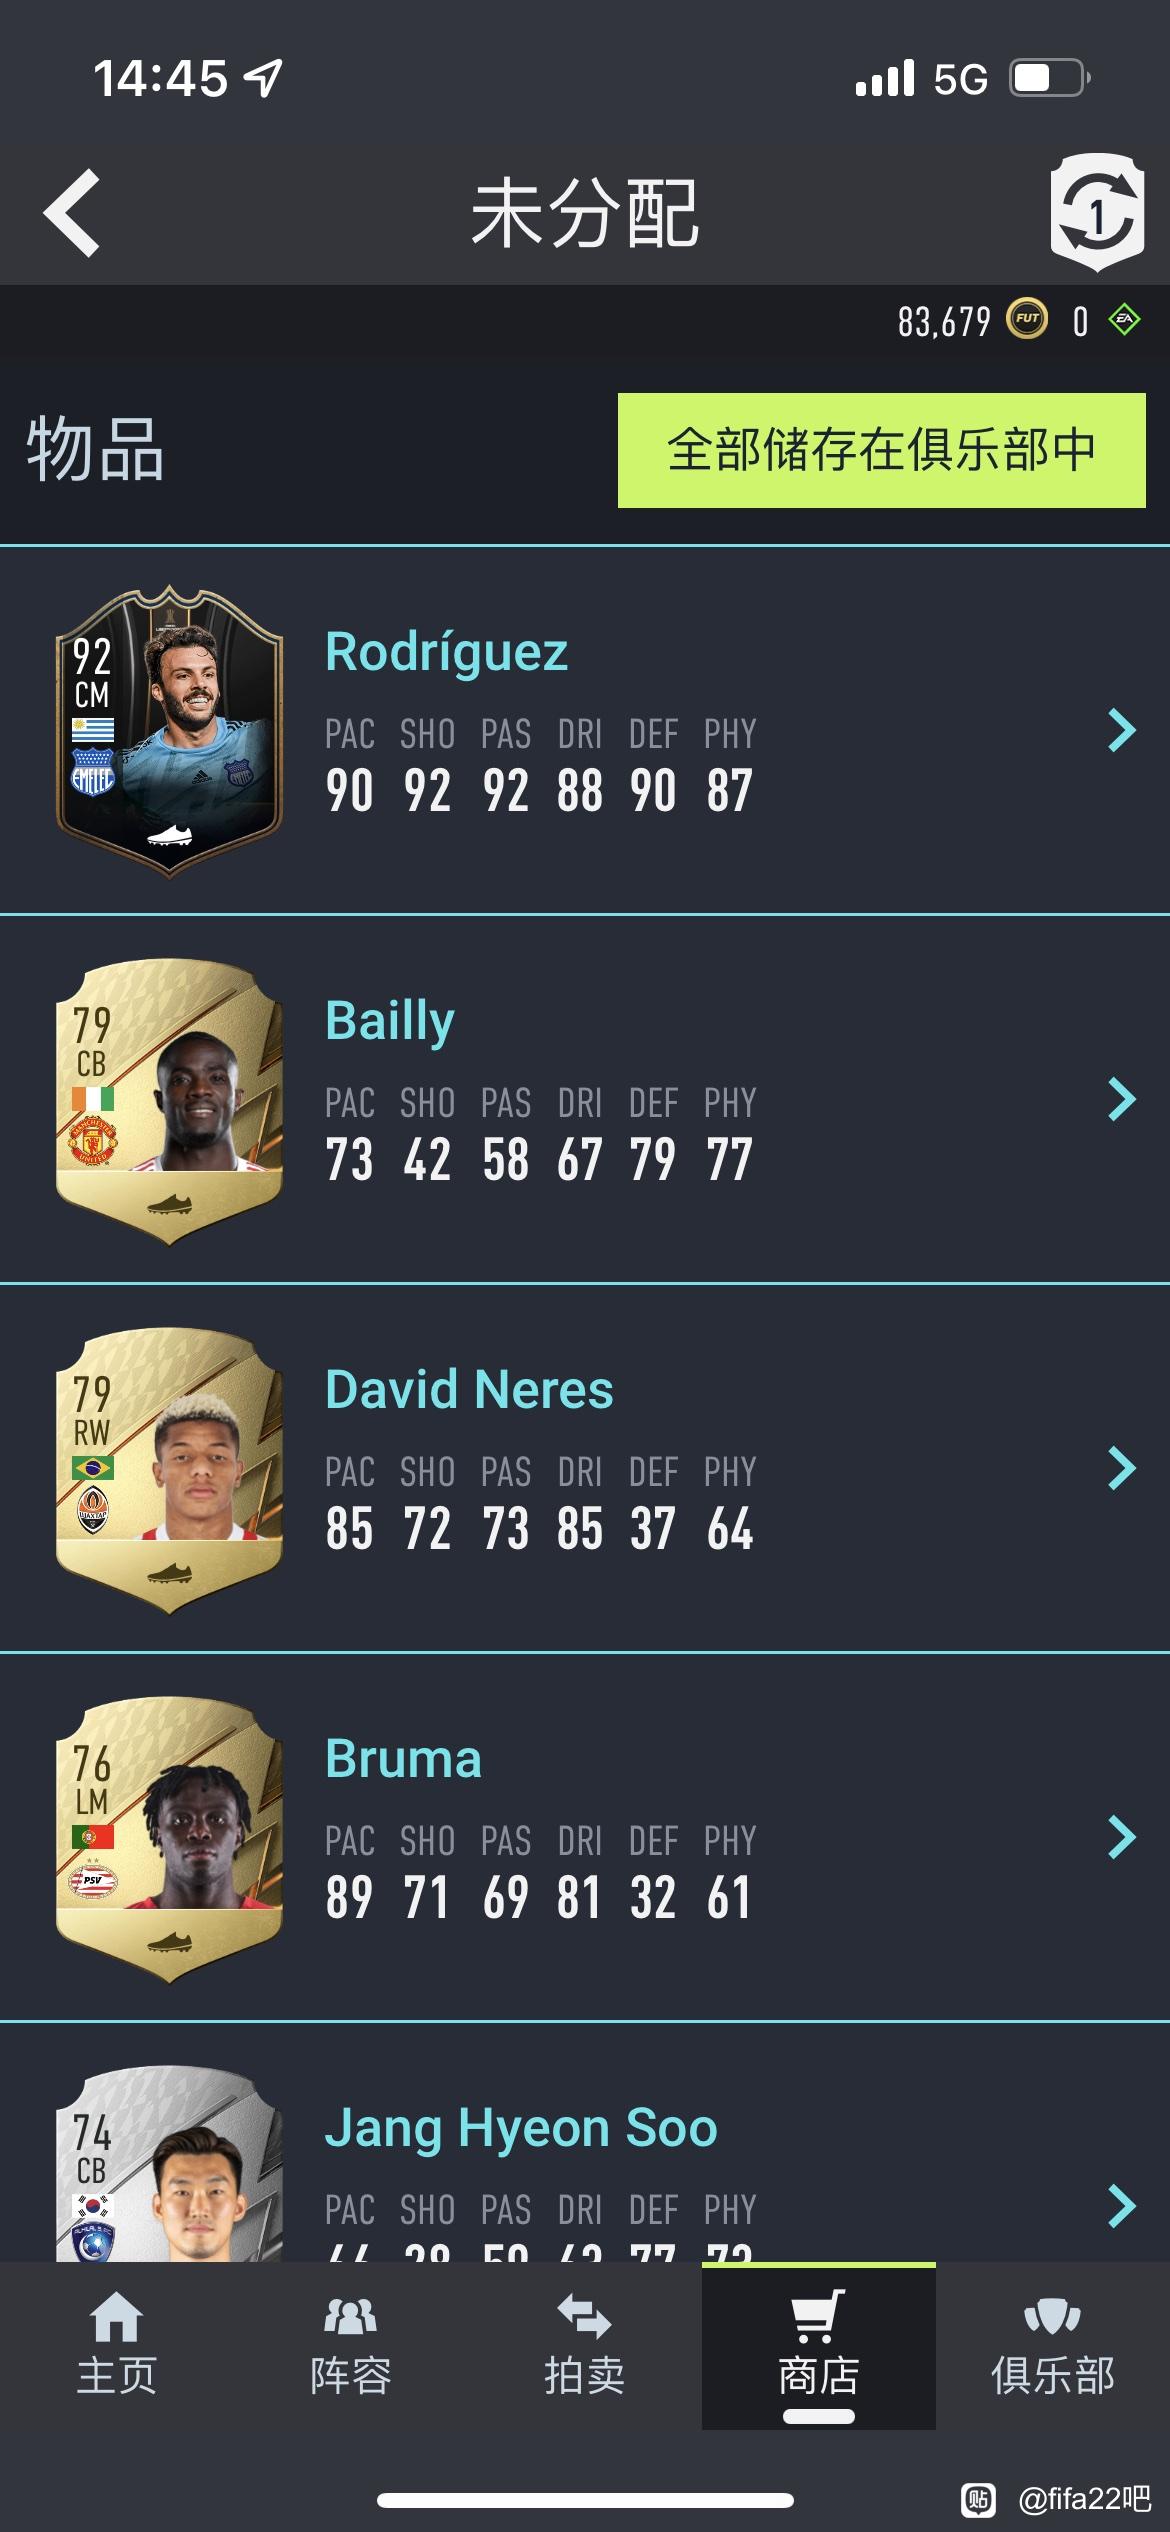Viewport: 1170px width, 2532px height.
Task: Open the swap counter shield icon
Action: [1097, 213]
